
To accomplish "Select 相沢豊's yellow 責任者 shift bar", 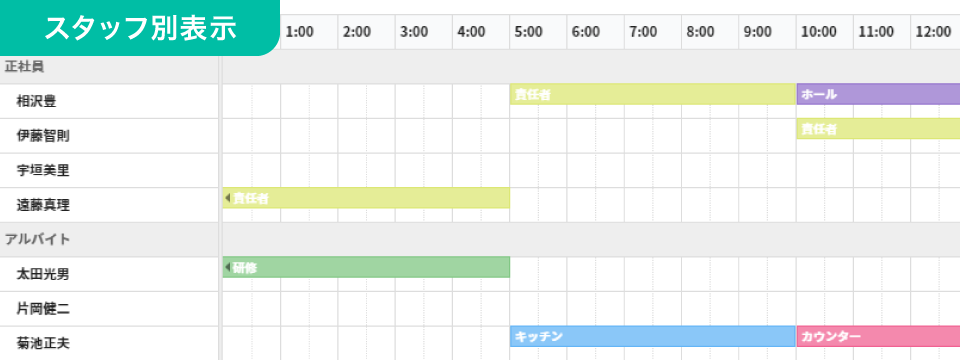I will 653,94.
